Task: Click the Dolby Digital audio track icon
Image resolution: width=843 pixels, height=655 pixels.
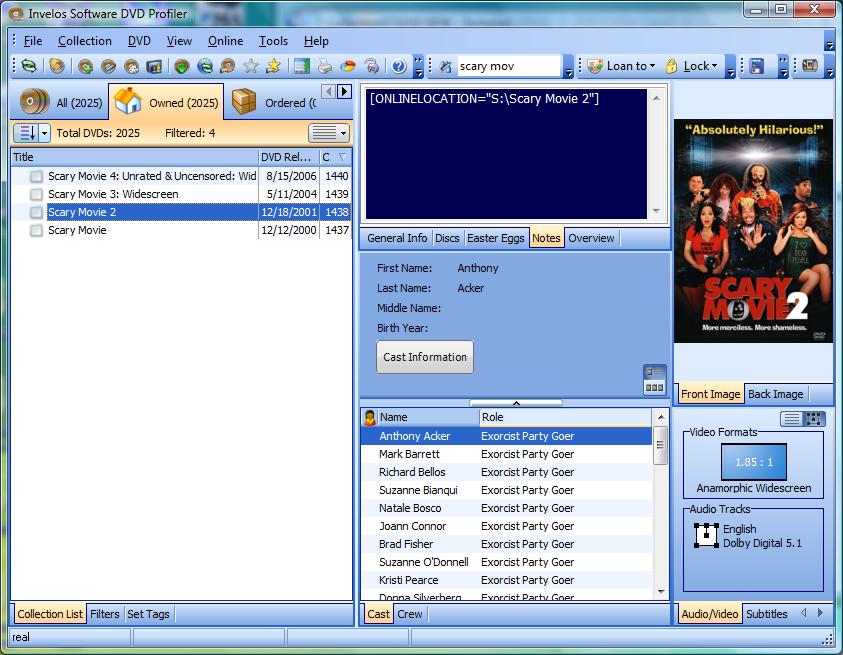Action: 706,536
